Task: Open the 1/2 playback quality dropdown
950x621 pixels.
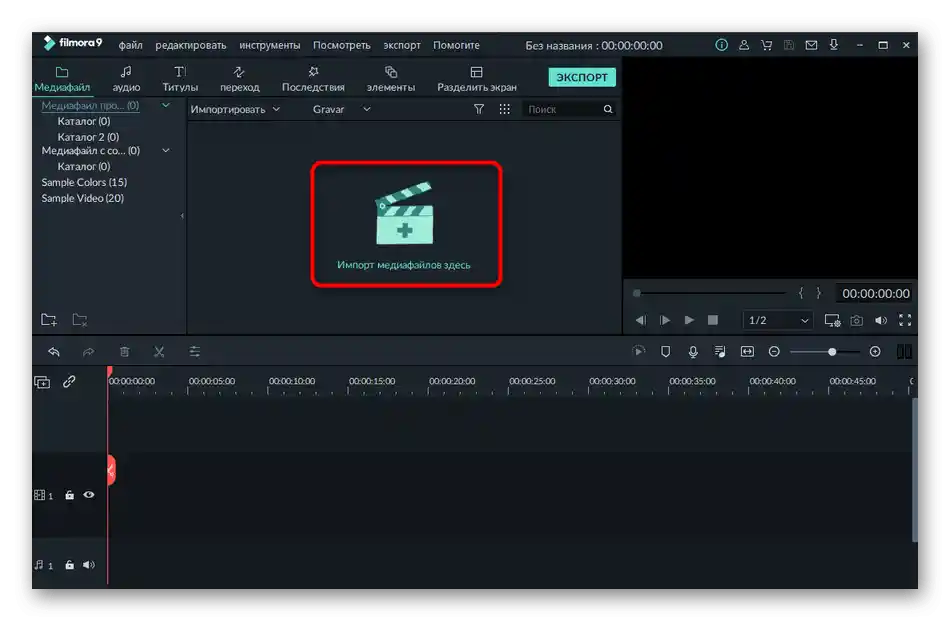Action: [778, 320]
